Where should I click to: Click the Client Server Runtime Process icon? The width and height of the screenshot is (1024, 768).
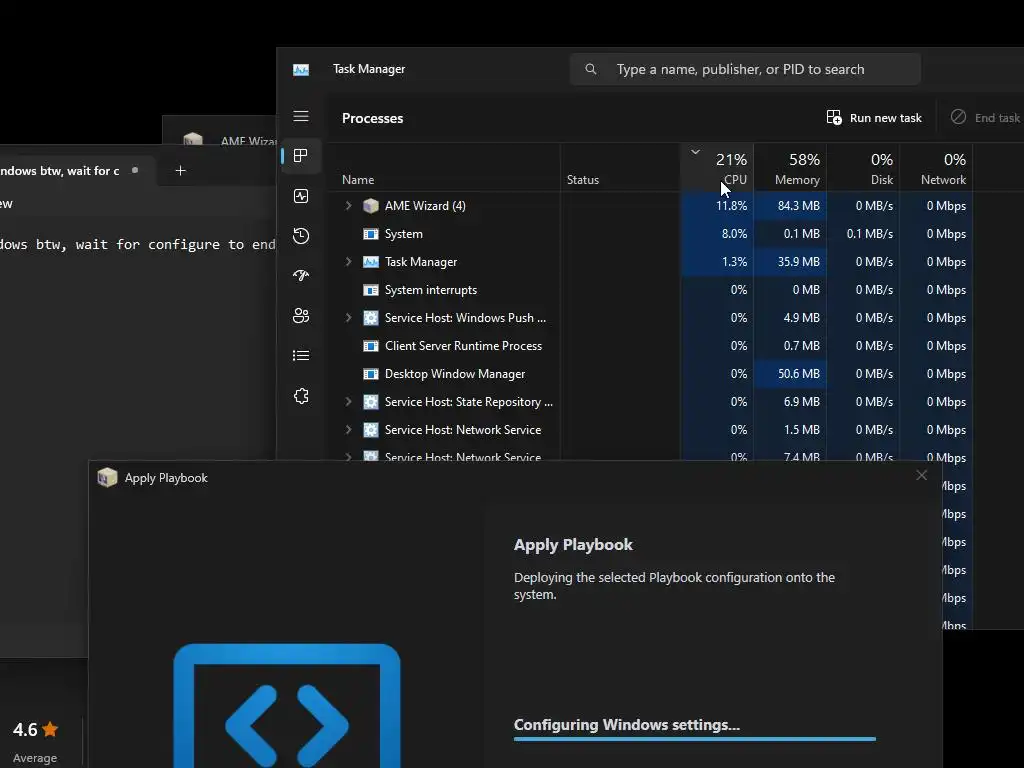coord(370,346)
